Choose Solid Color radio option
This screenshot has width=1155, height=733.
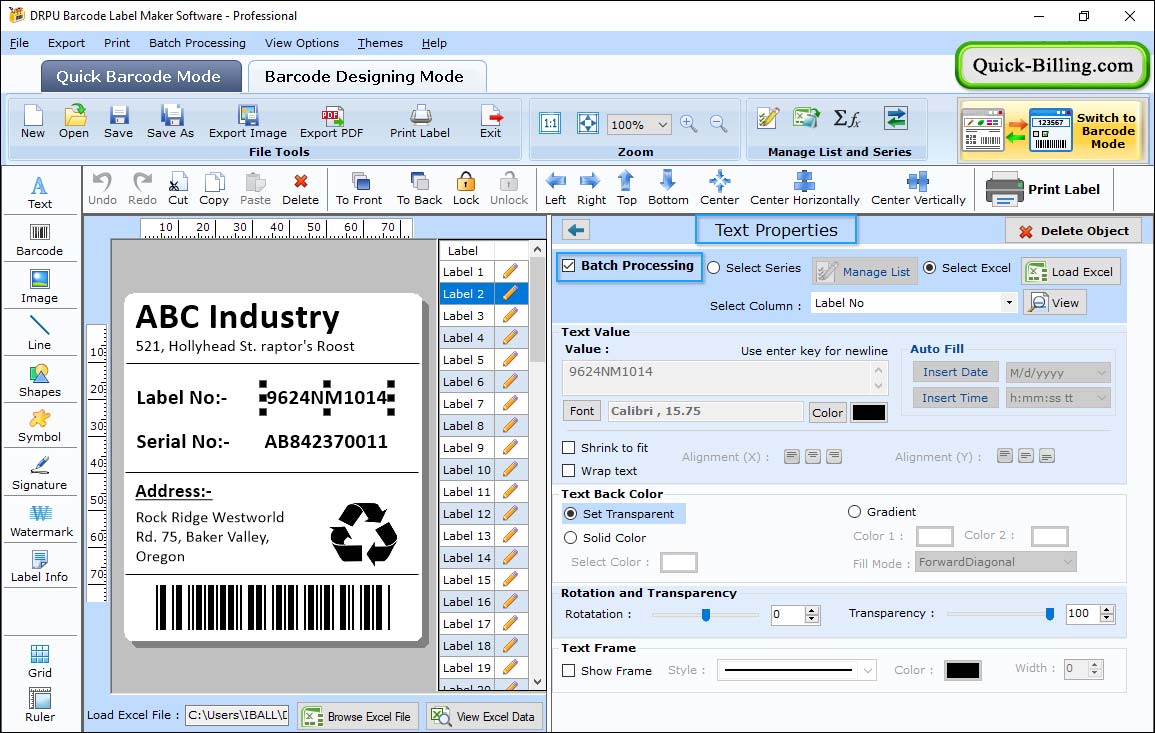[570, 538]
